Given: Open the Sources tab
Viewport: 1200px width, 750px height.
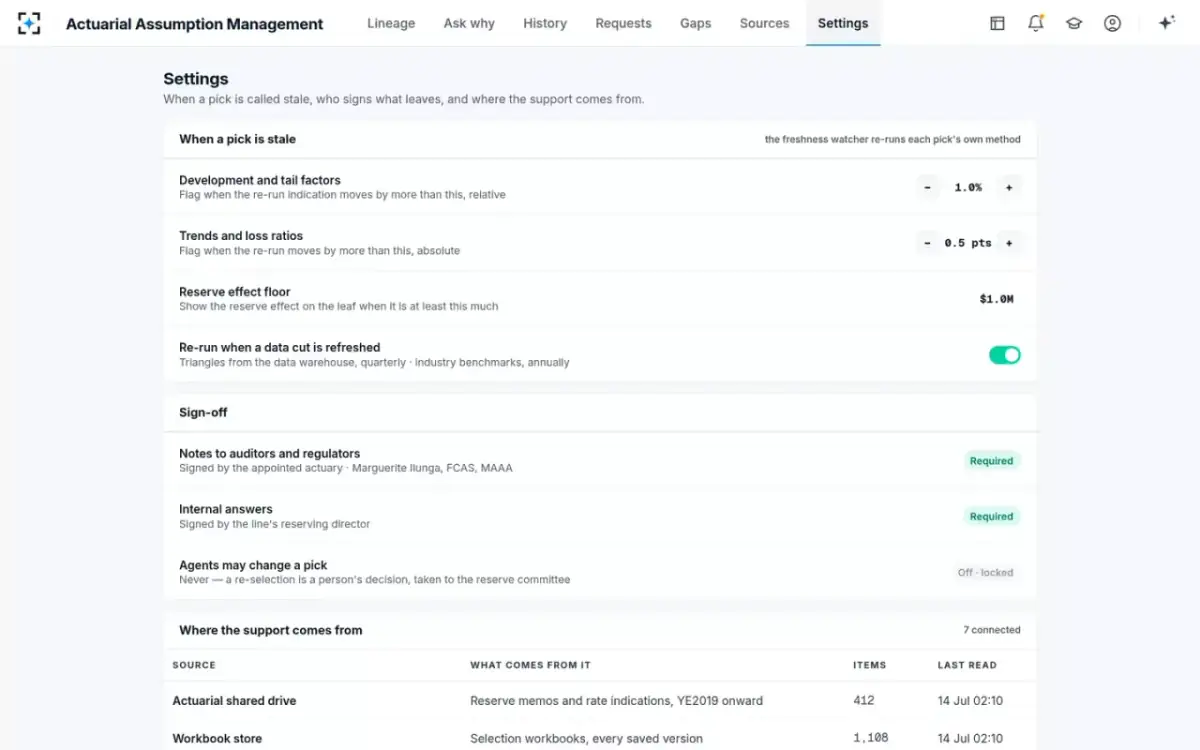Looking at the screenshot, I should pos(765,23).
